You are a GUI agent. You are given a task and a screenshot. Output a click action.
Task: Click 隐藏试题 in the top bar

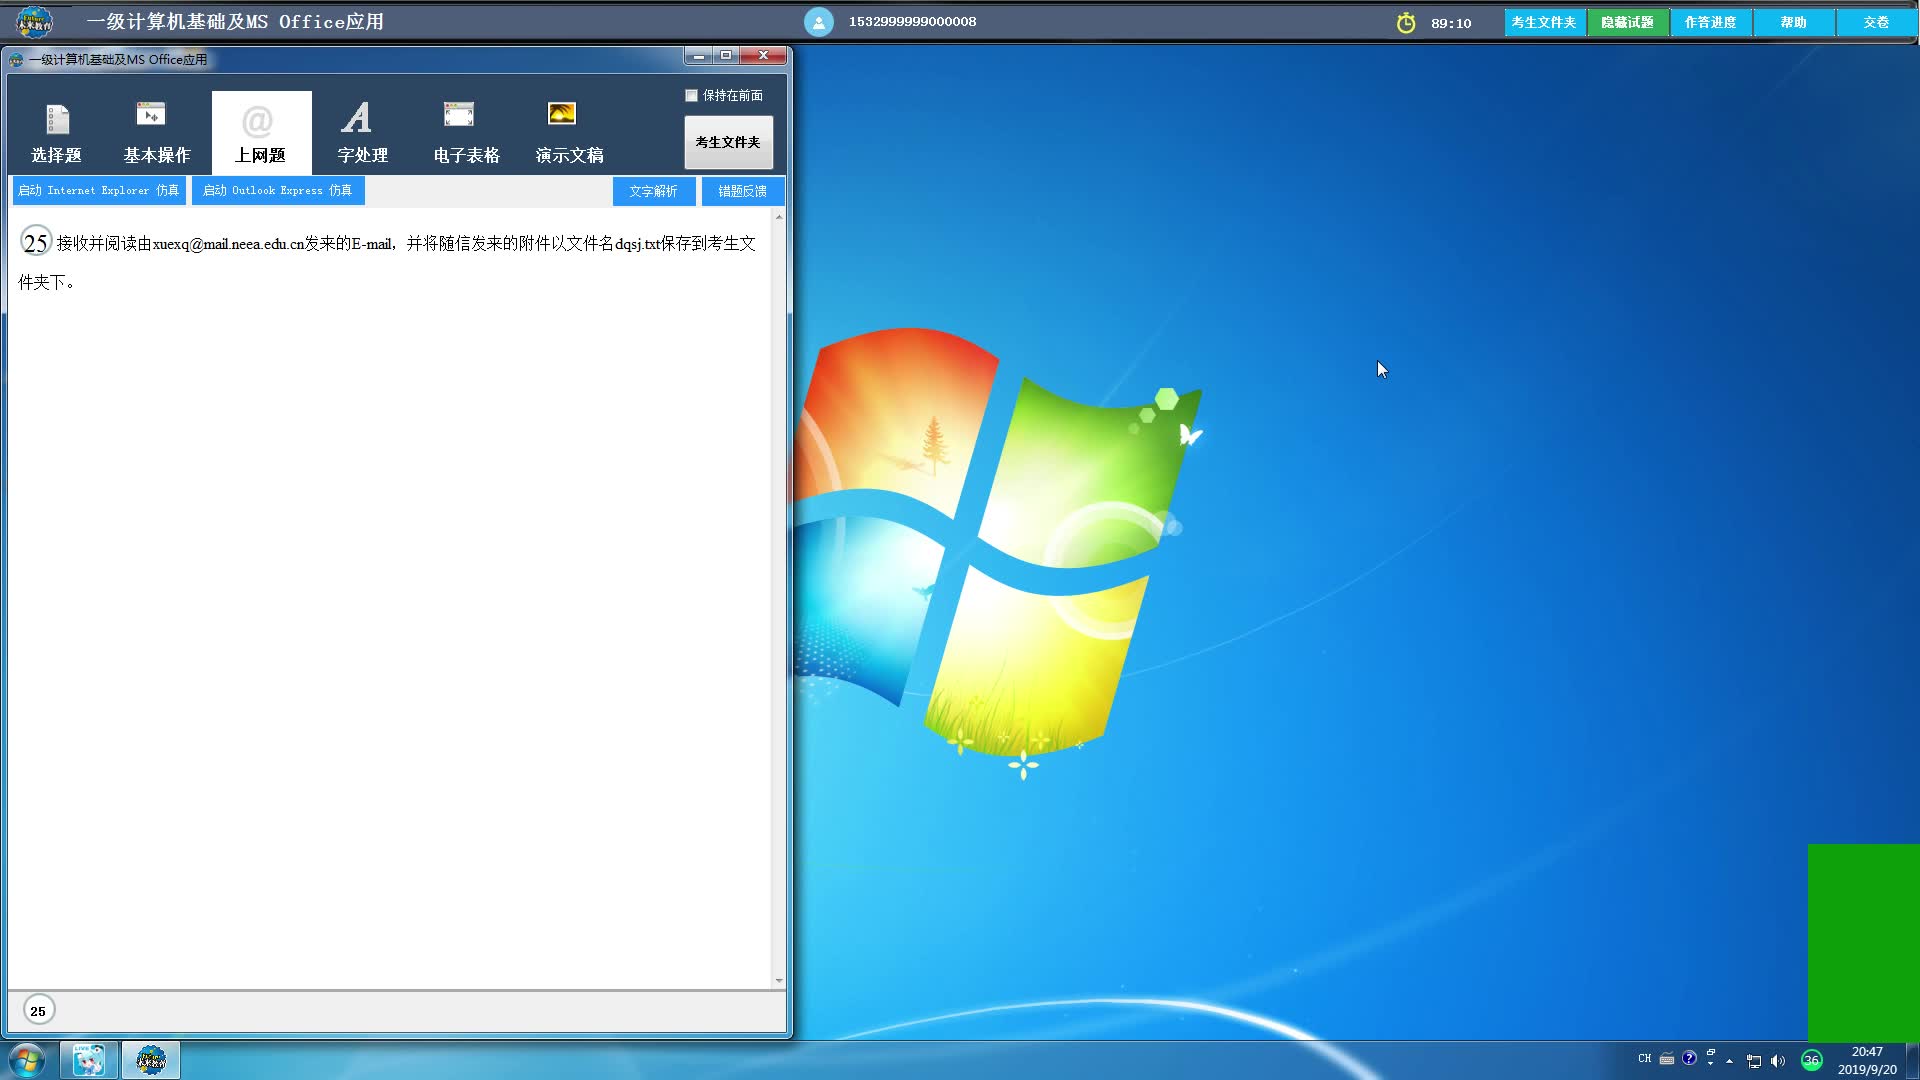pyautogui.click(x=1627, y=22)
